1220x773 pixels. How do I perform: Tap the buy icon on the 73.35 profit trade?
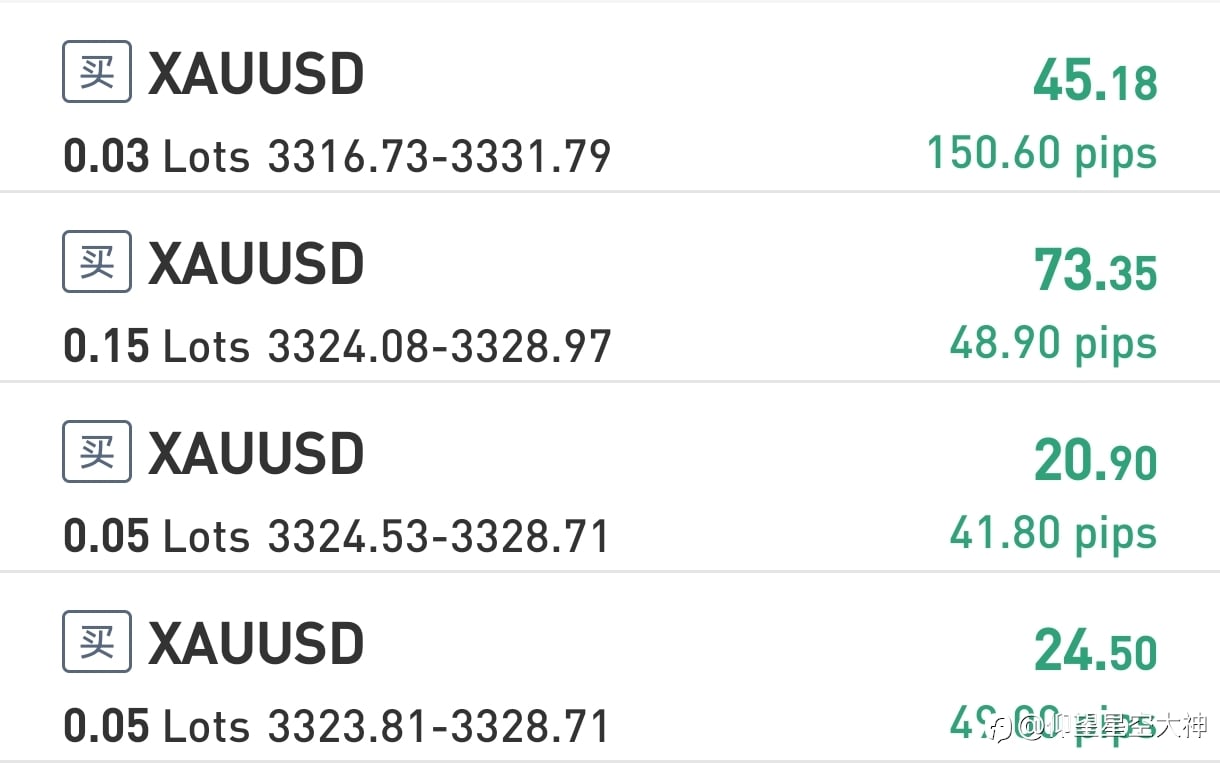[97, 262]
